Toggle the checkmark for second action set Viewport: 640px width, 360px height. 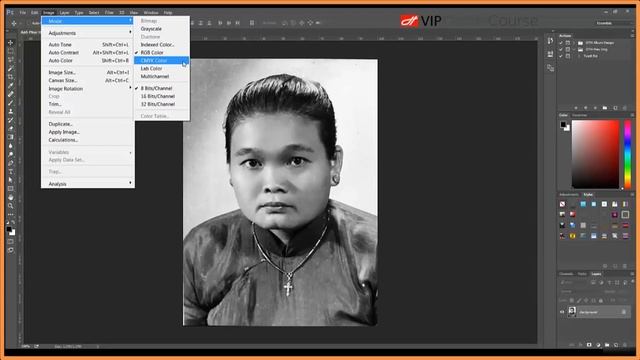click(561, 49)
